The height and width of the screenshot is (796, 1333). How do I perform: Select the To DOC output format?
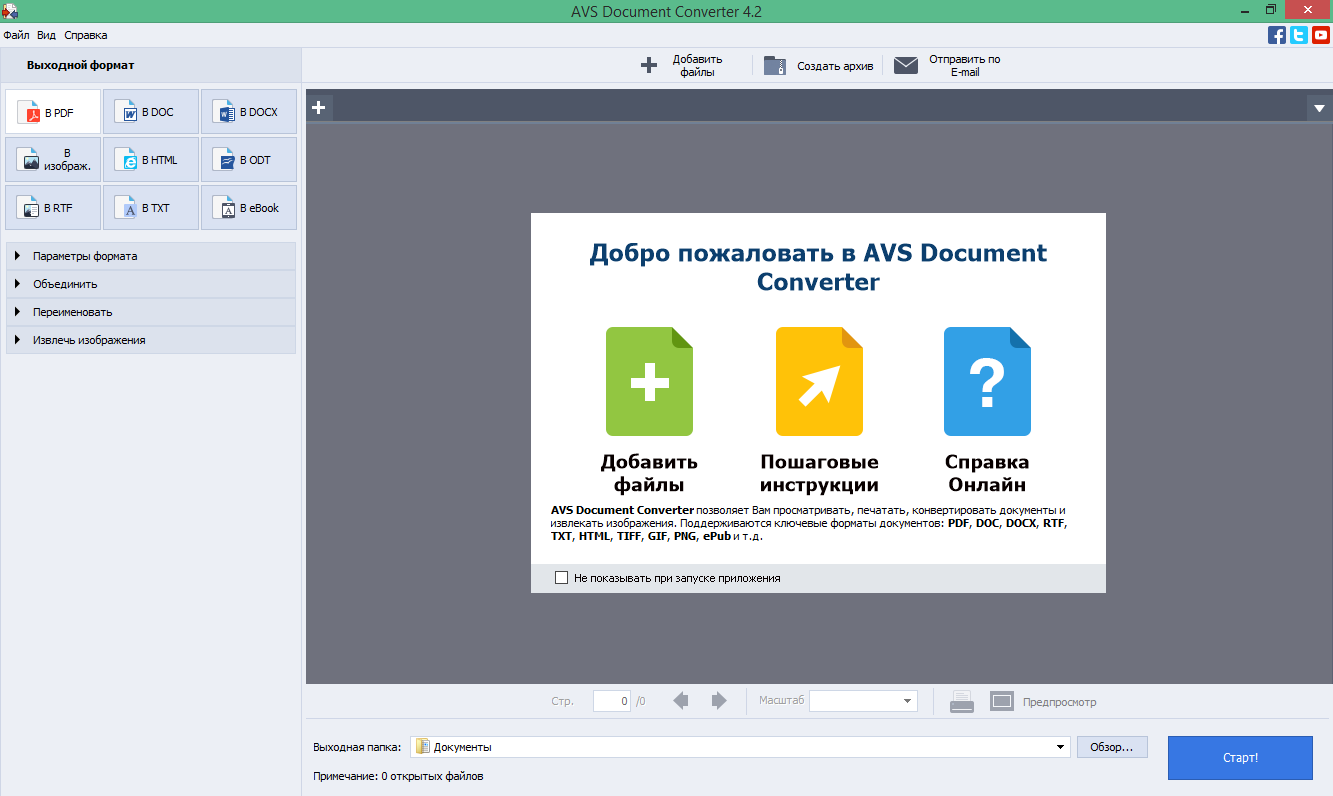pyautogui.click(x=151, y=112)
